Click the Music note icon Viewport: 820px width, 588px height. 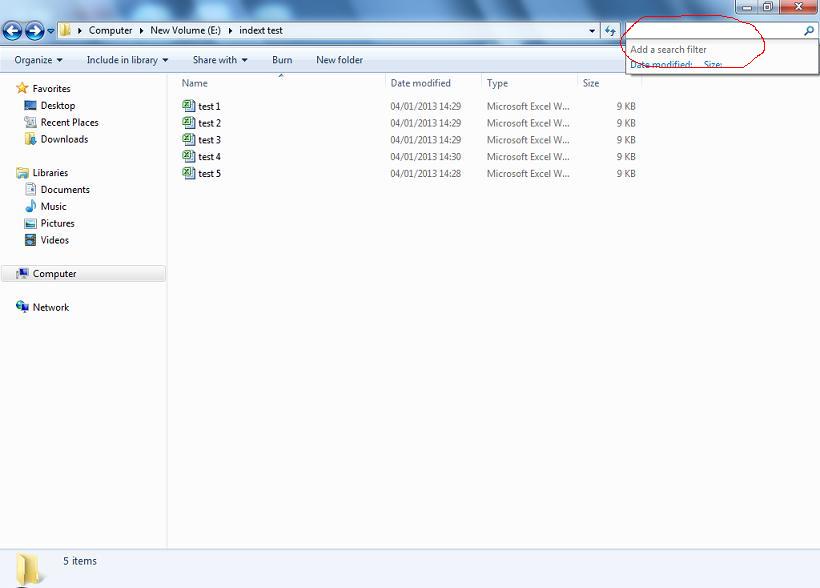30,206
